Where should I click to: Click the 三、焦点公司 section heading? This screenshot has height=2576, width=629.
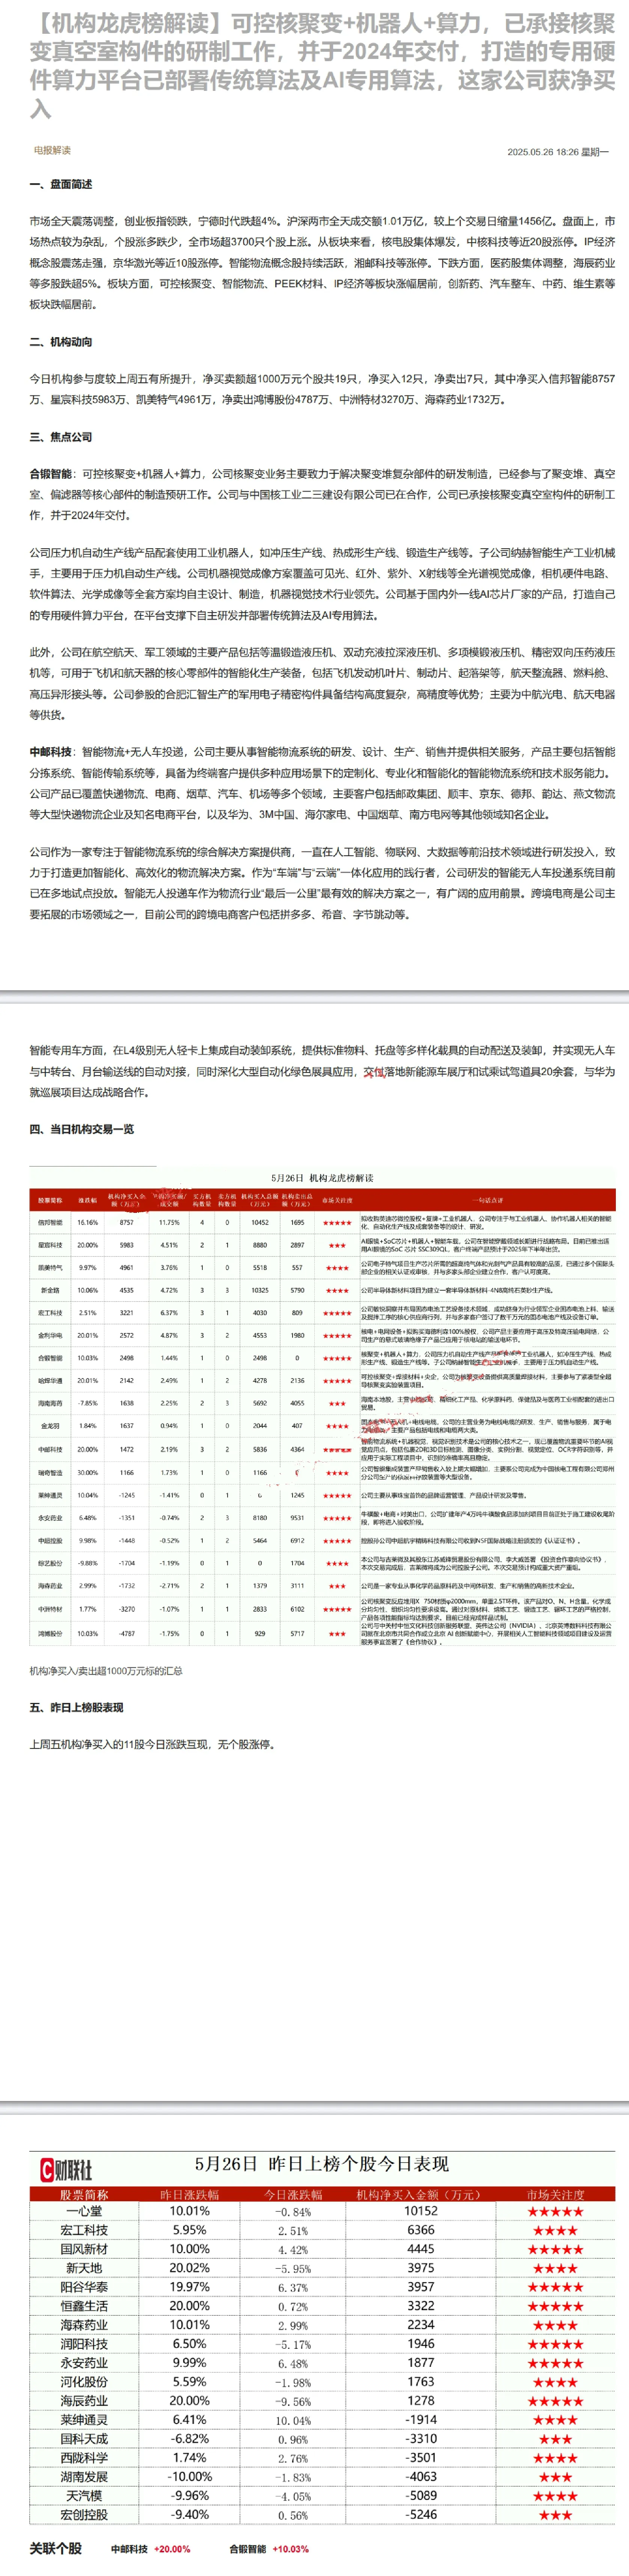coord(61,437)
